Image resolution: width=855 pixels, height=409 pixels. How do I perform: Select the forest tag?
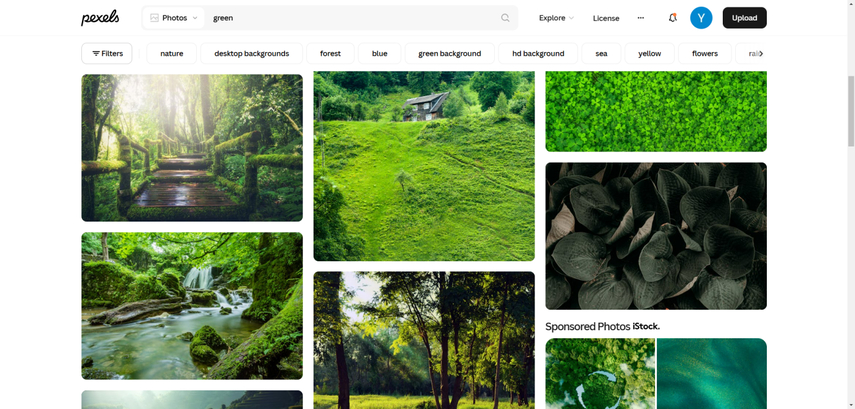pos(330,54)
